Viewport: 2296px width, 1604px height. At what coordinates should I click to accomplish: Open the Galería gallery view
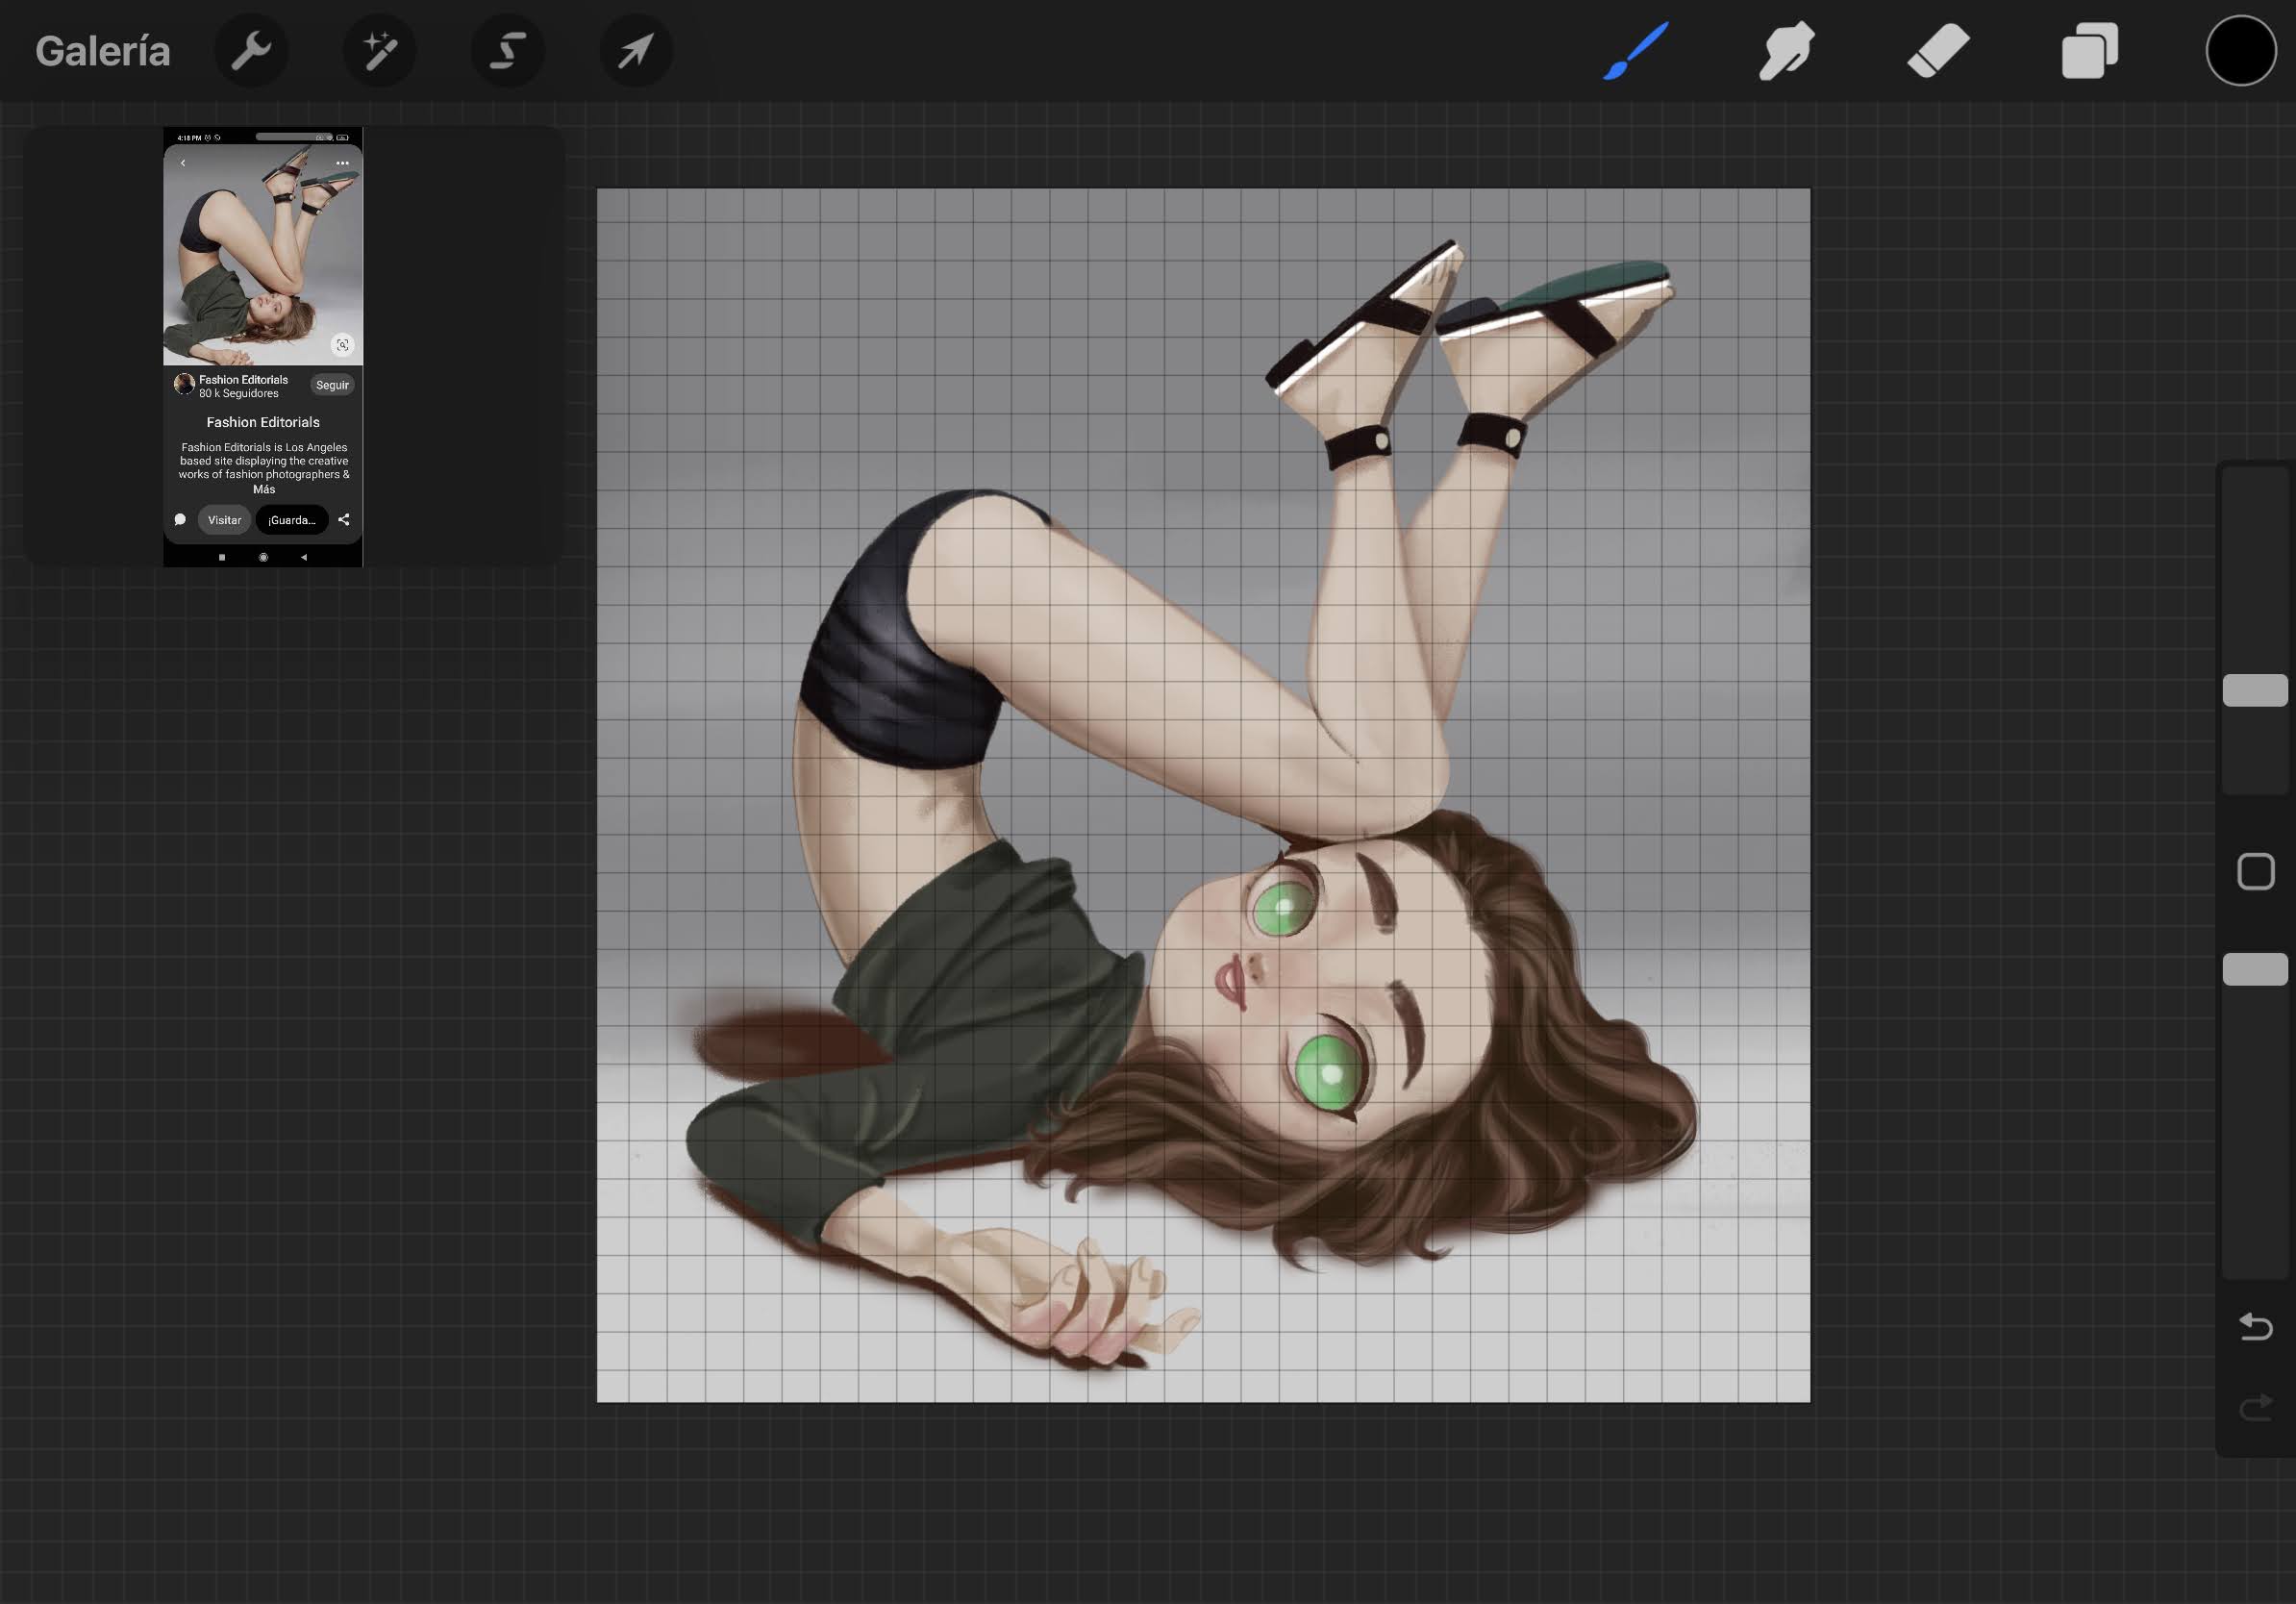(103, 51)
